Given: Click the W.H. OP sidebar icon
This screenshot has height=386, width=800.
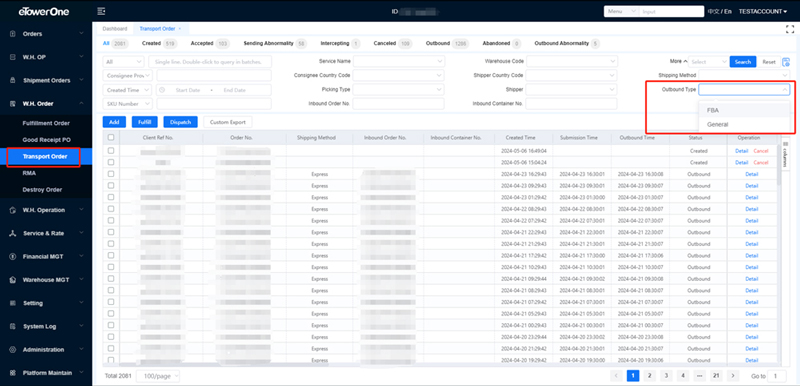Looking at the screenshot, I should 13,57.
